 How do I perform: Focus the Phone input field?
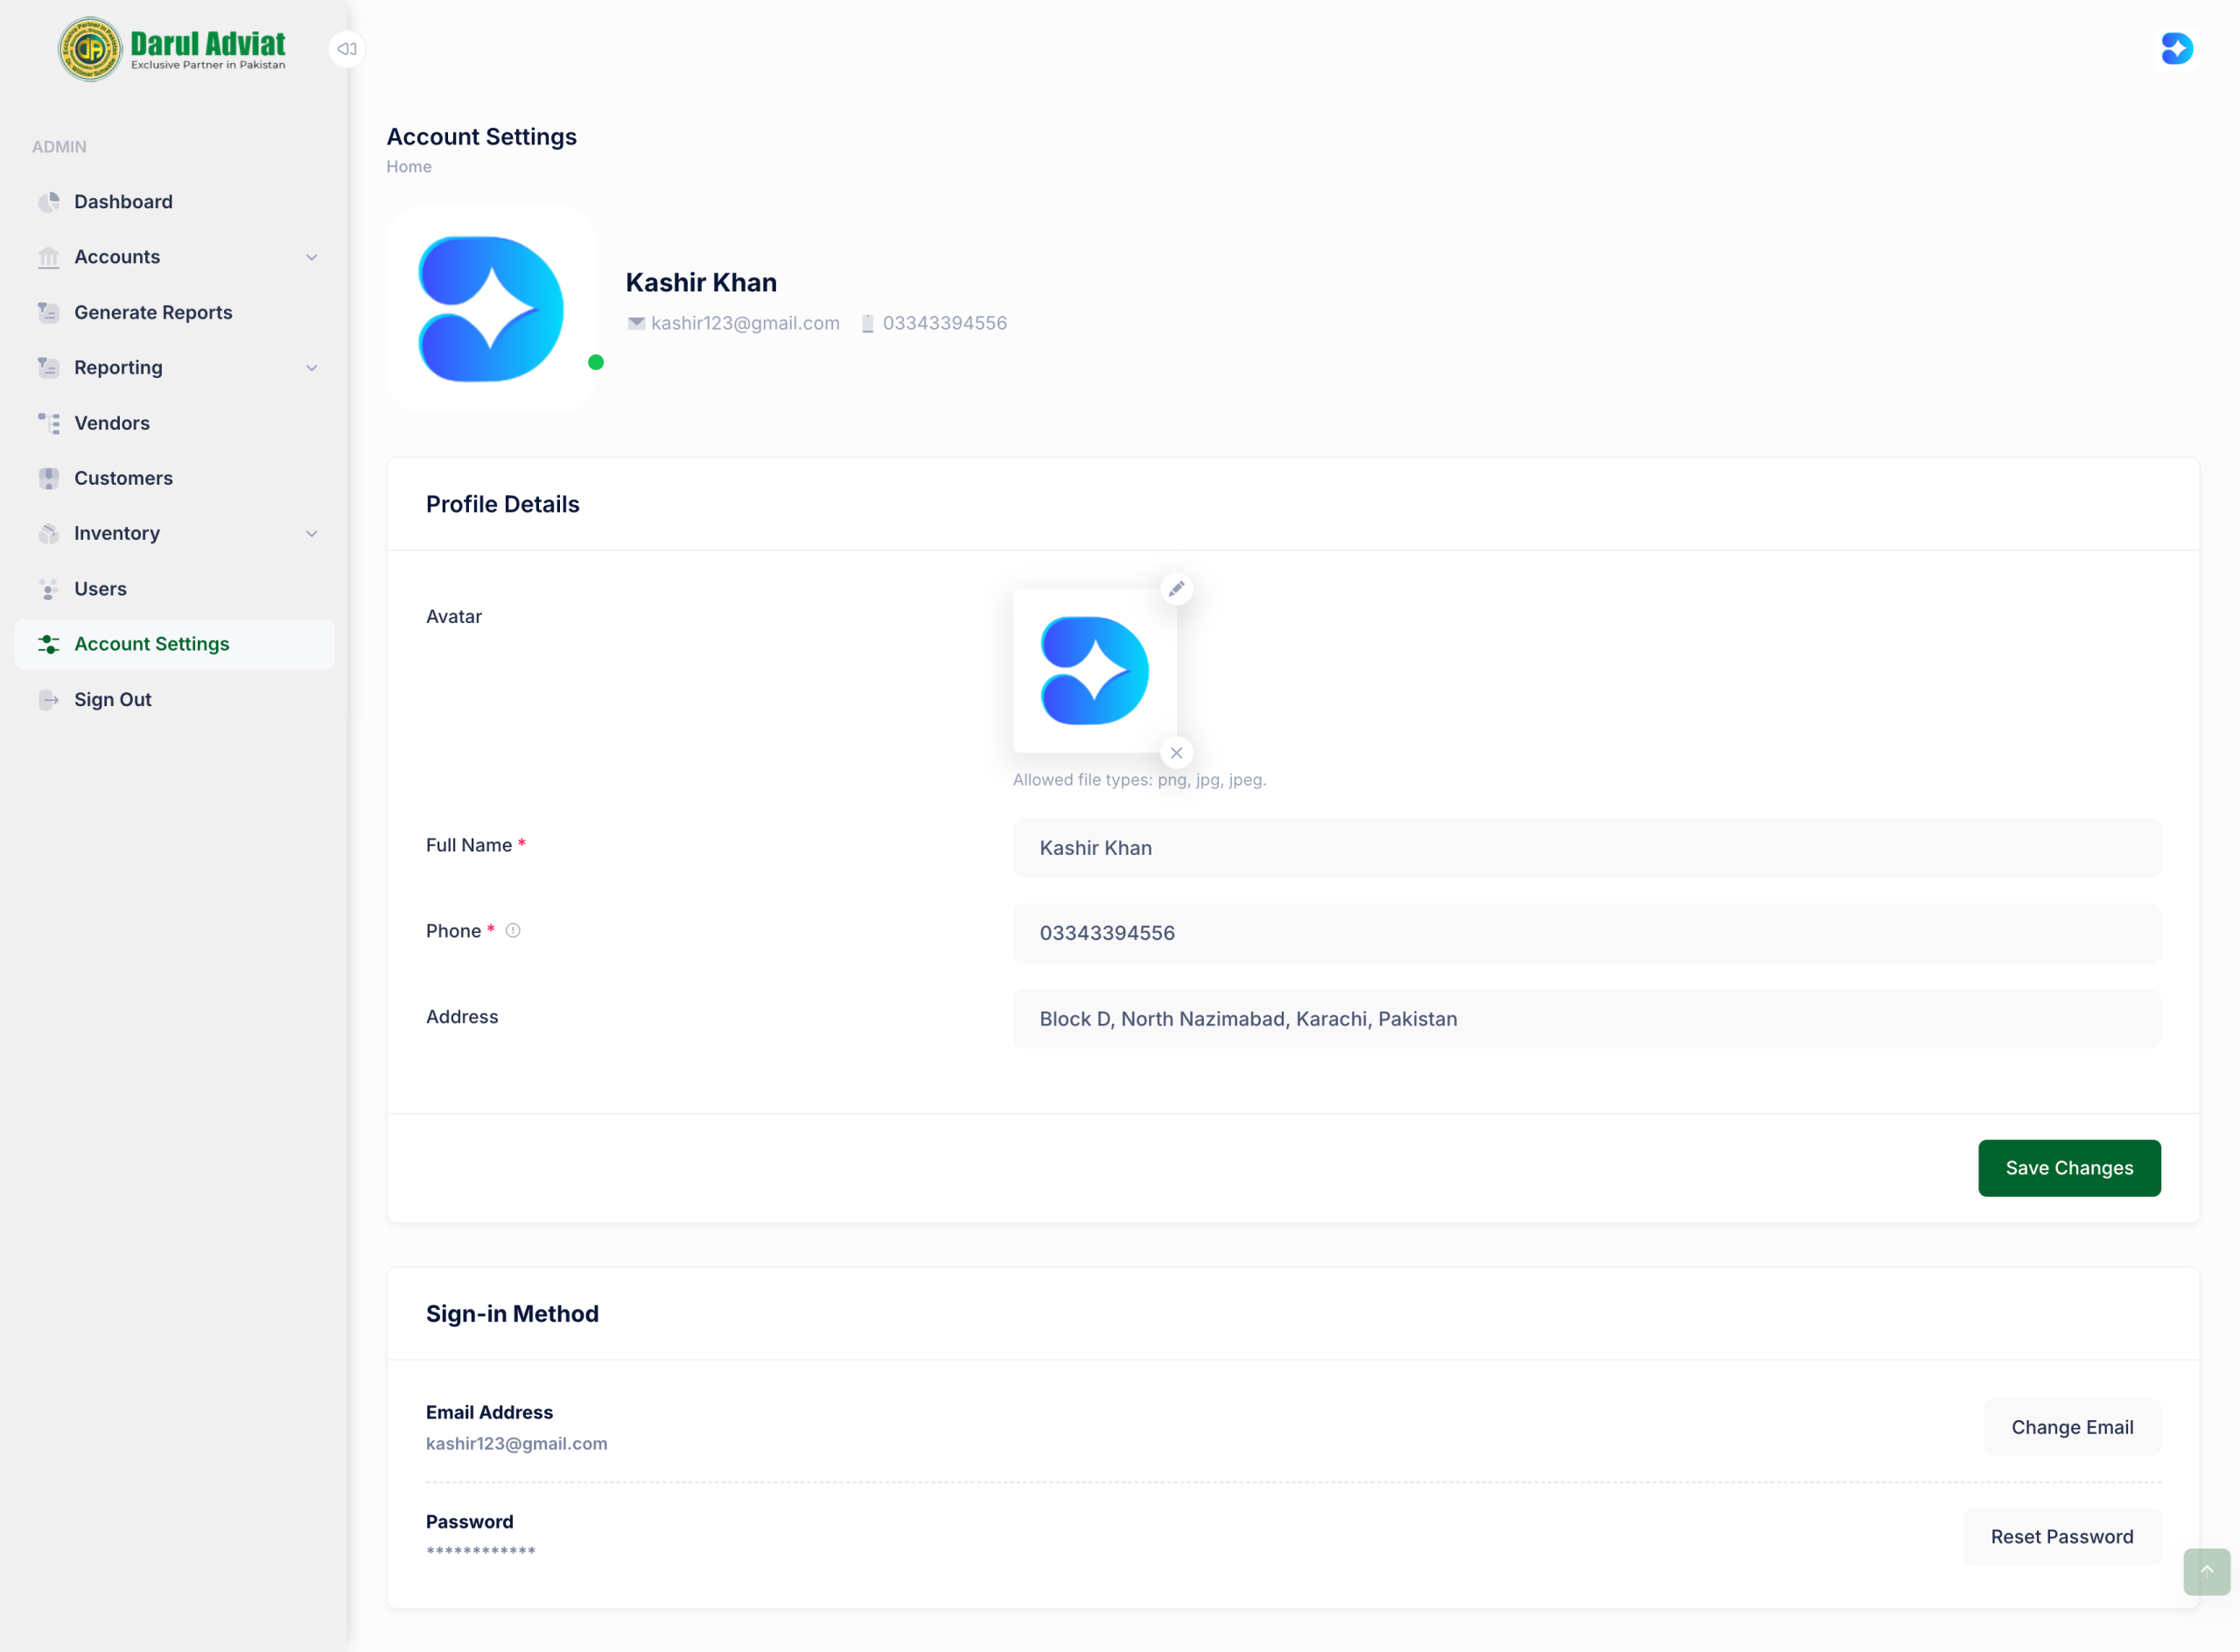[x=1586, y=932]
